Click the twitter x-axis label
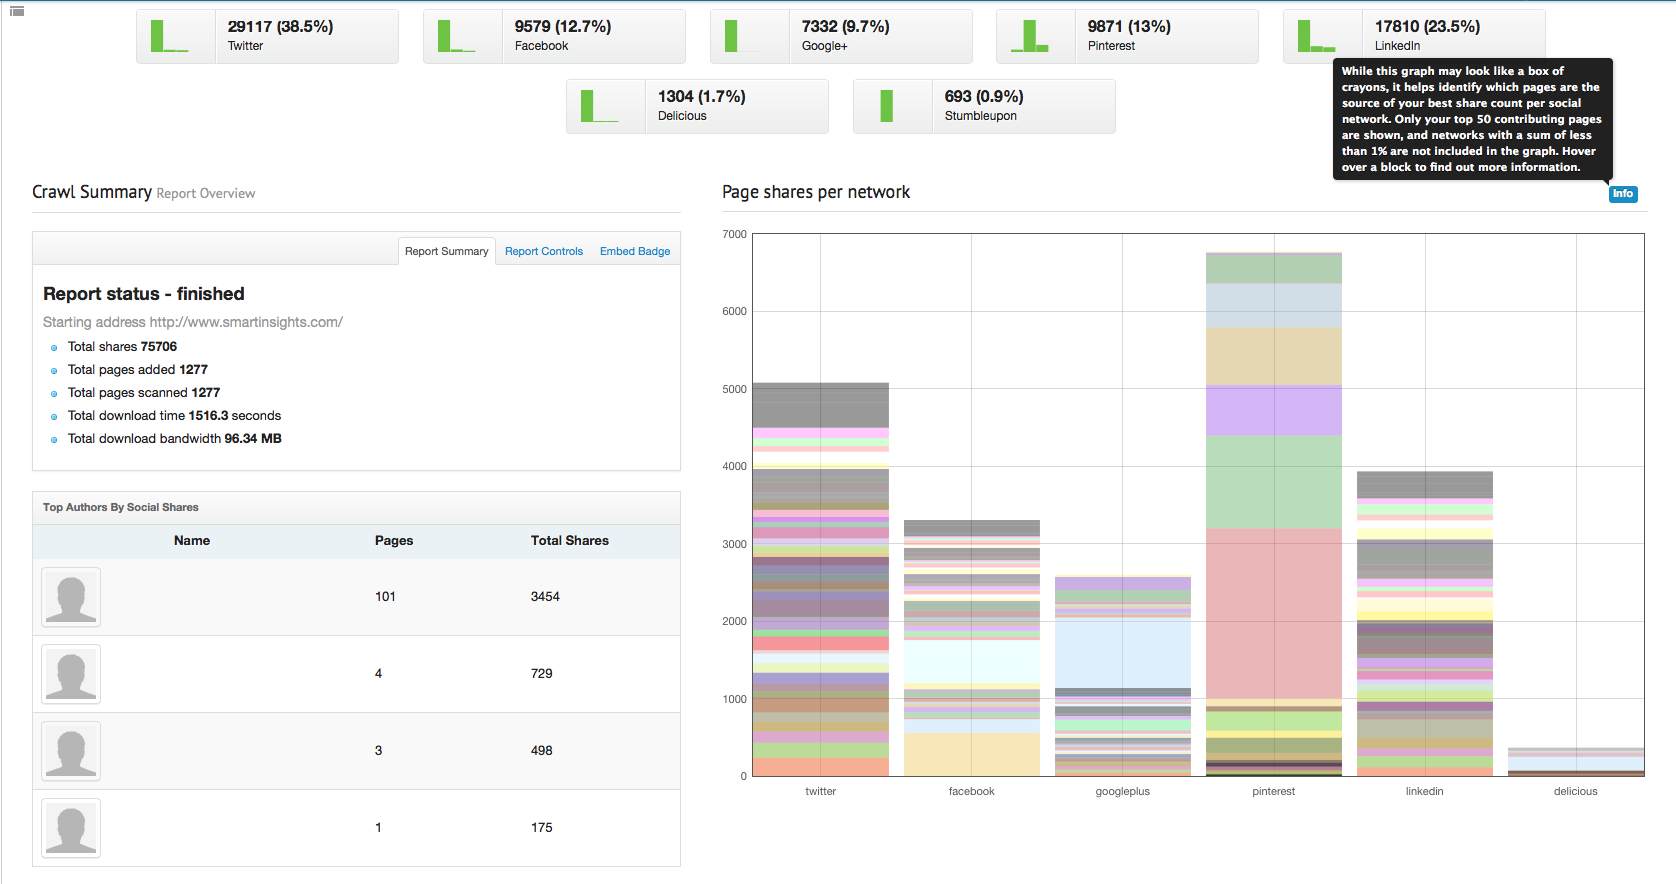 [821, 791]
